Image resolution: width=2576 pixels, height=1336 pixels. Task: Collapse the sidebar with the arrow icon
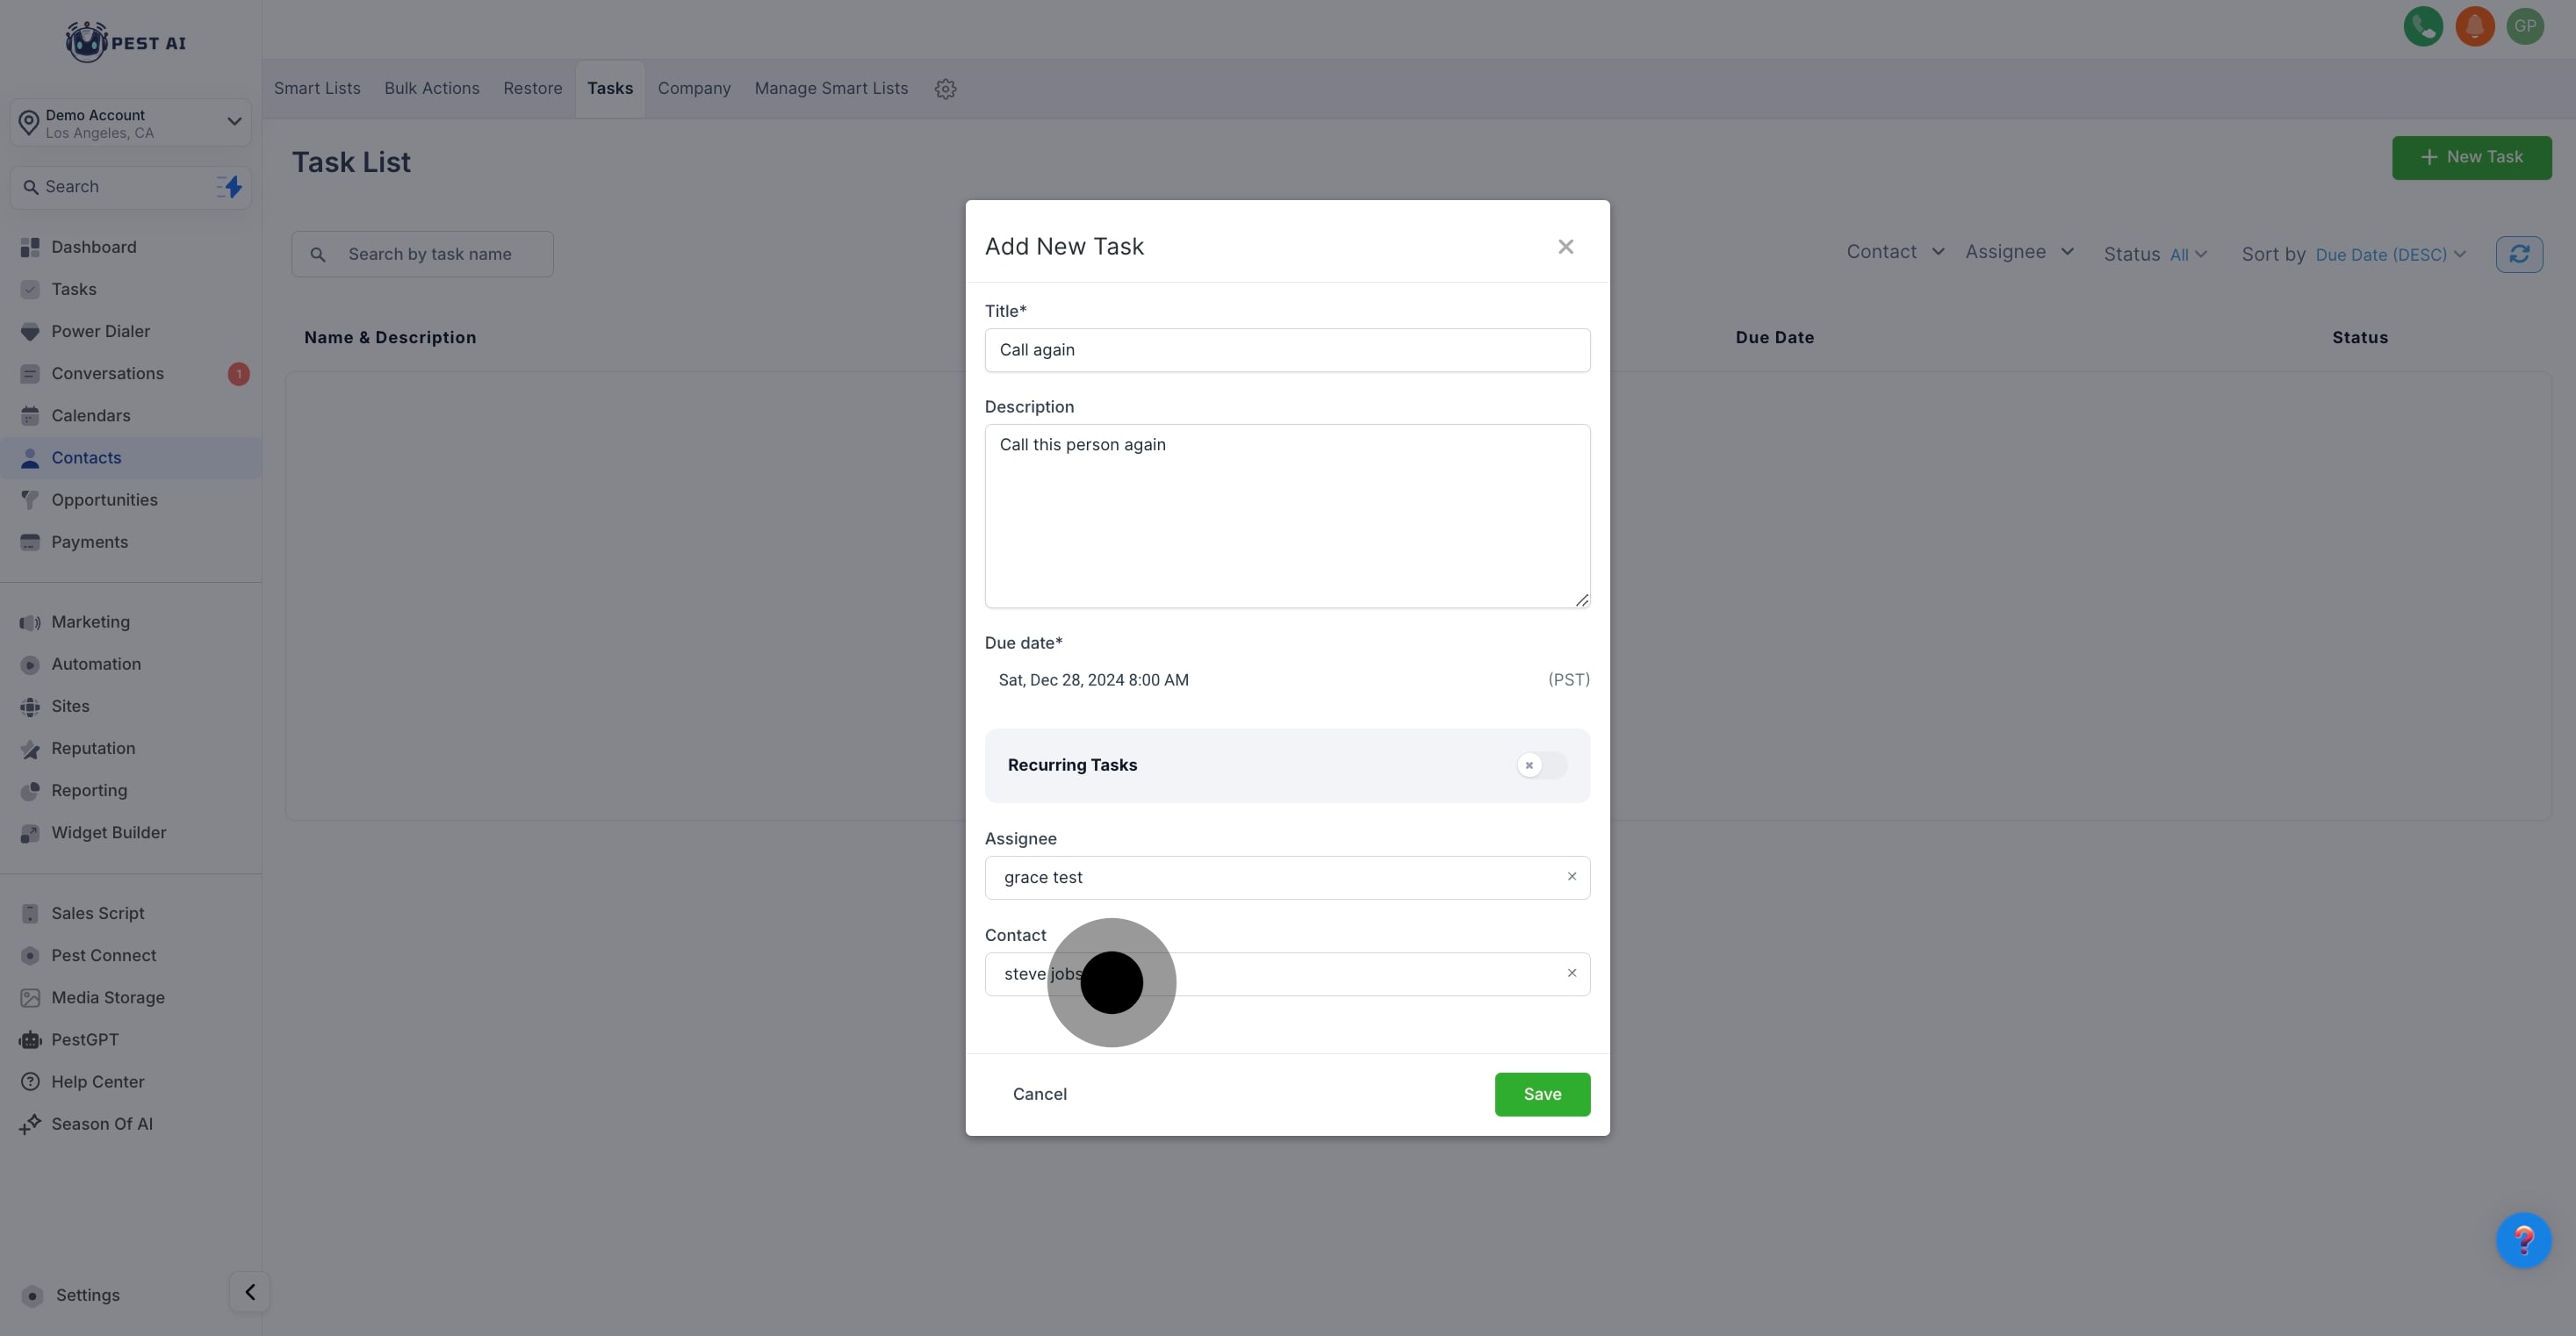[250, 1292]
